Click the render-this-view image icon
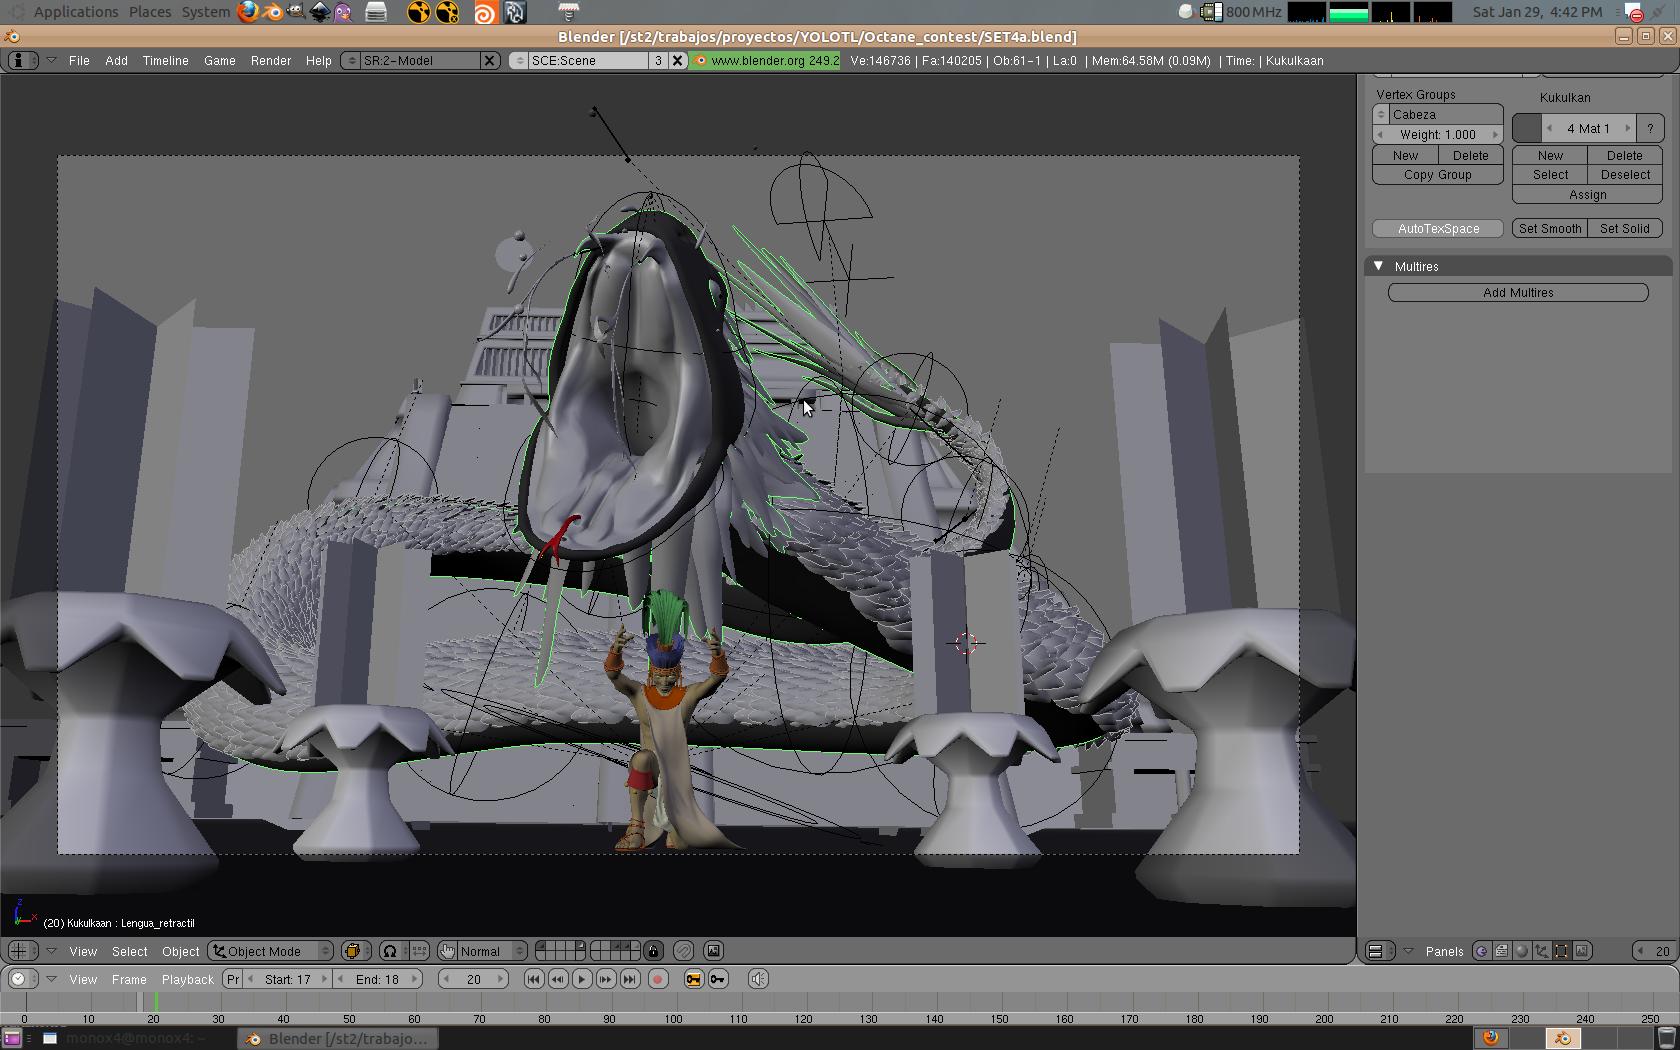The height and width of the screenshot is (1050, 1680). point(713,951)
